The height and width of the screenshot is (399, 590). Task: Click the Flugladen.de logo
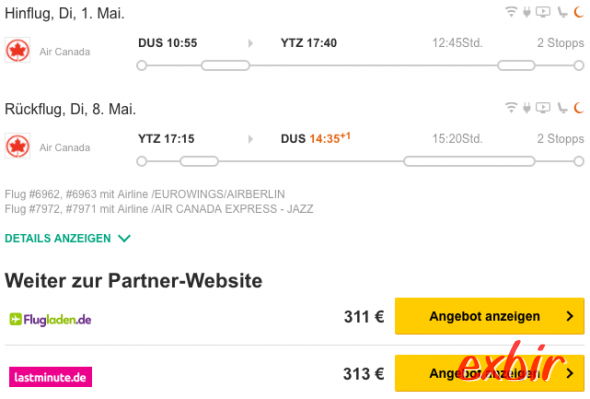[x=50, y=320]
